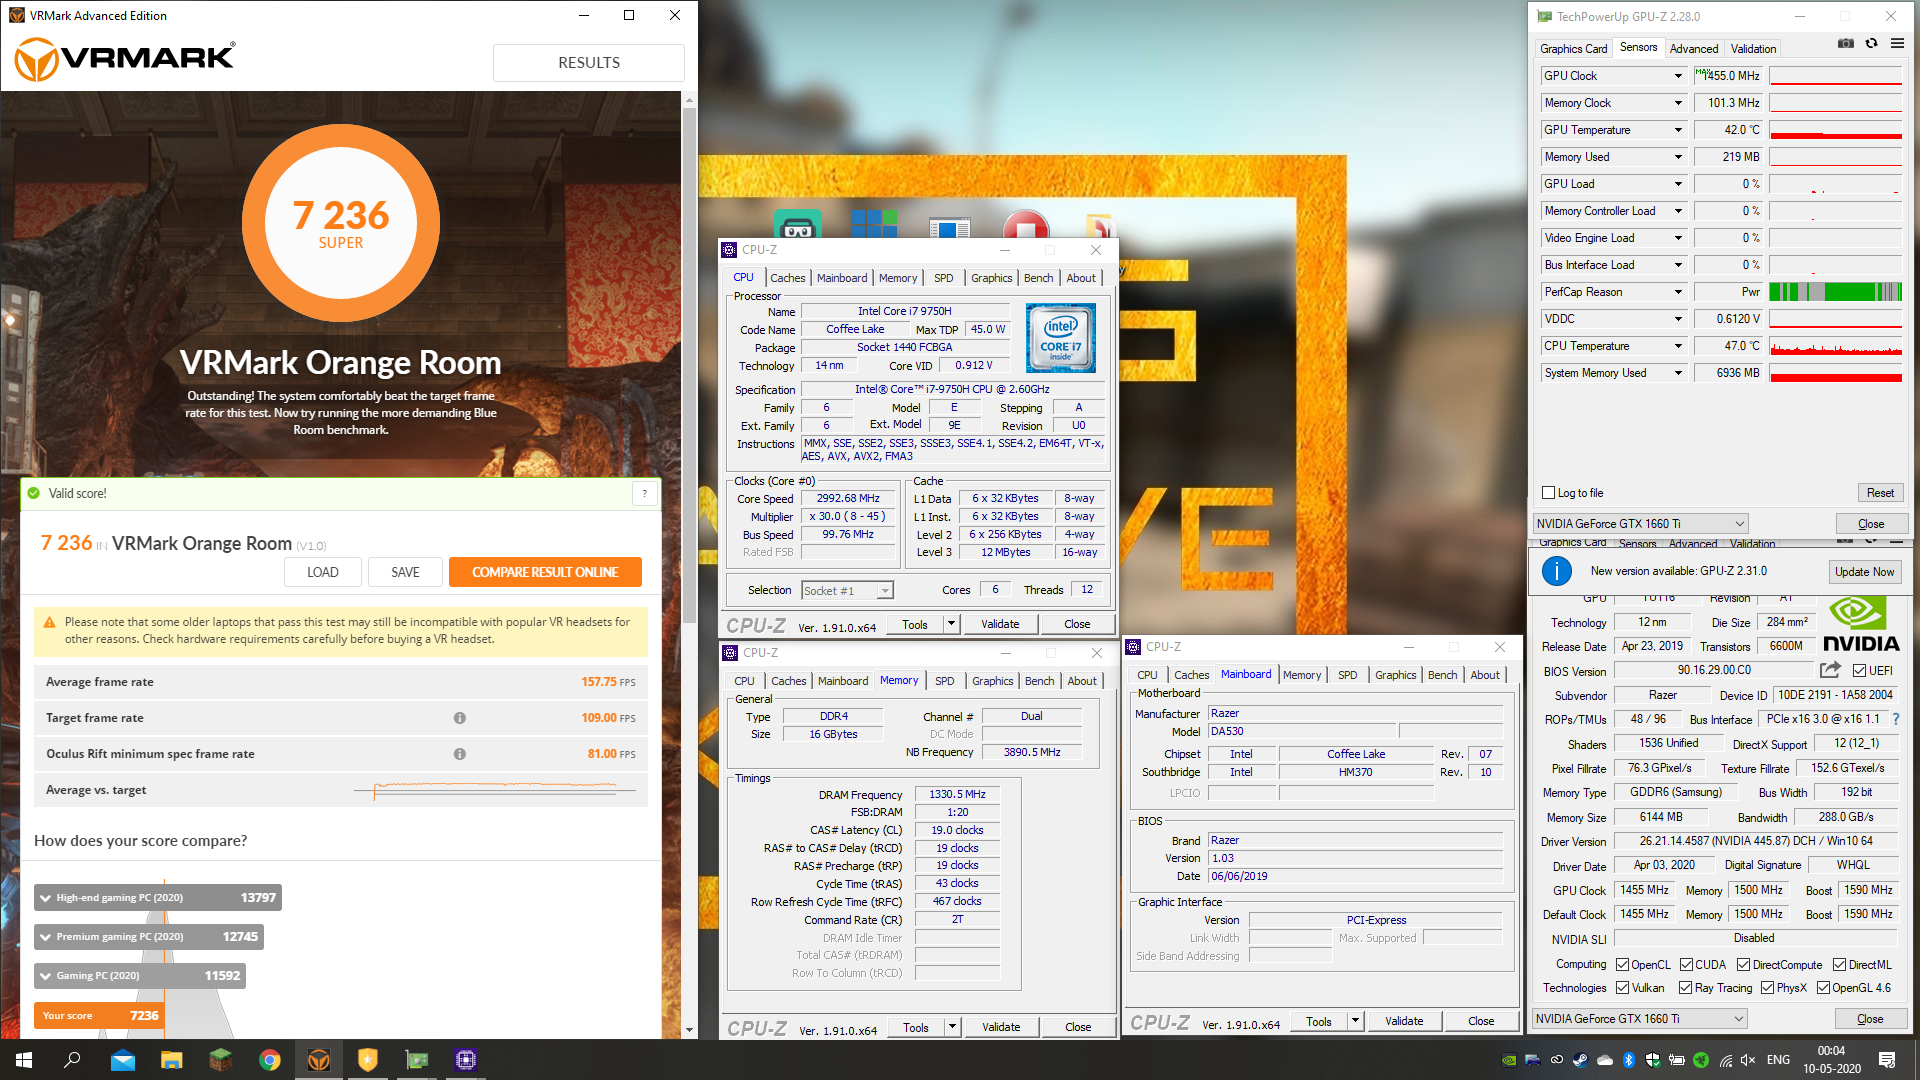Toggle the Ray Tracing checkbox

(x=1685, y=988)
